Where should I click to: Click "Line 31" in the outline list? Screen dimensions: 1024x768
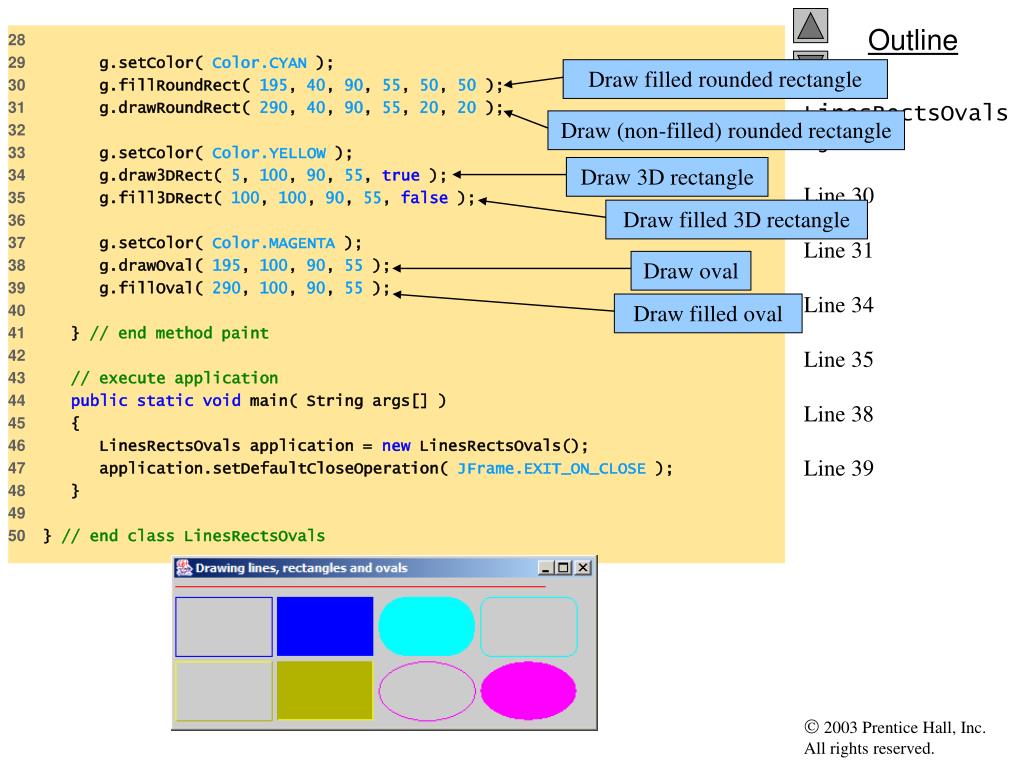[838, 251]
